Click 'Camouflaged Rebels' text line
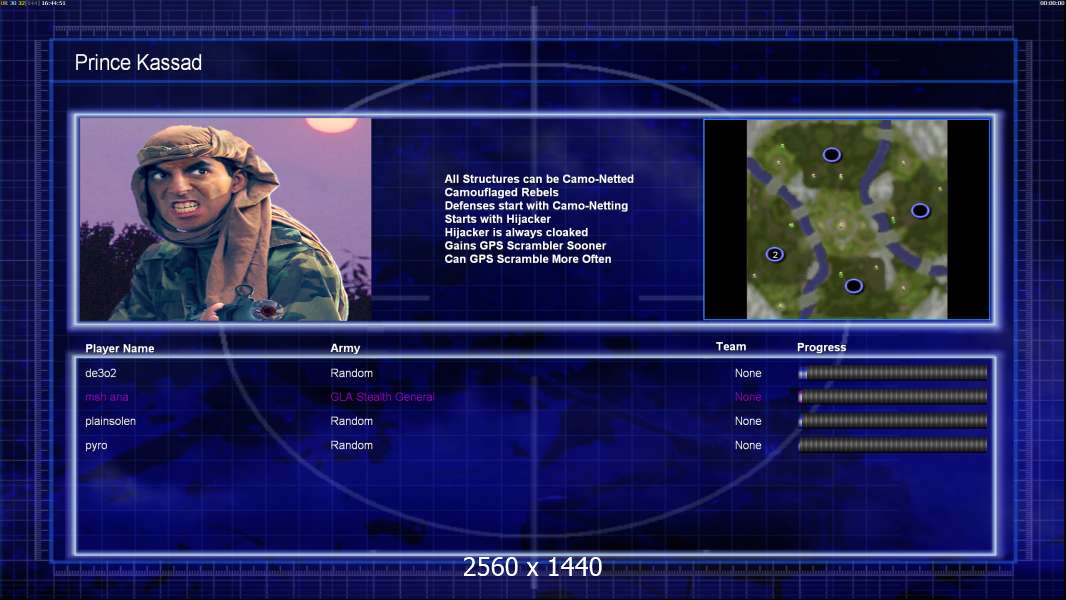The width and height of the screenshot is (1066, 600). 501,192
